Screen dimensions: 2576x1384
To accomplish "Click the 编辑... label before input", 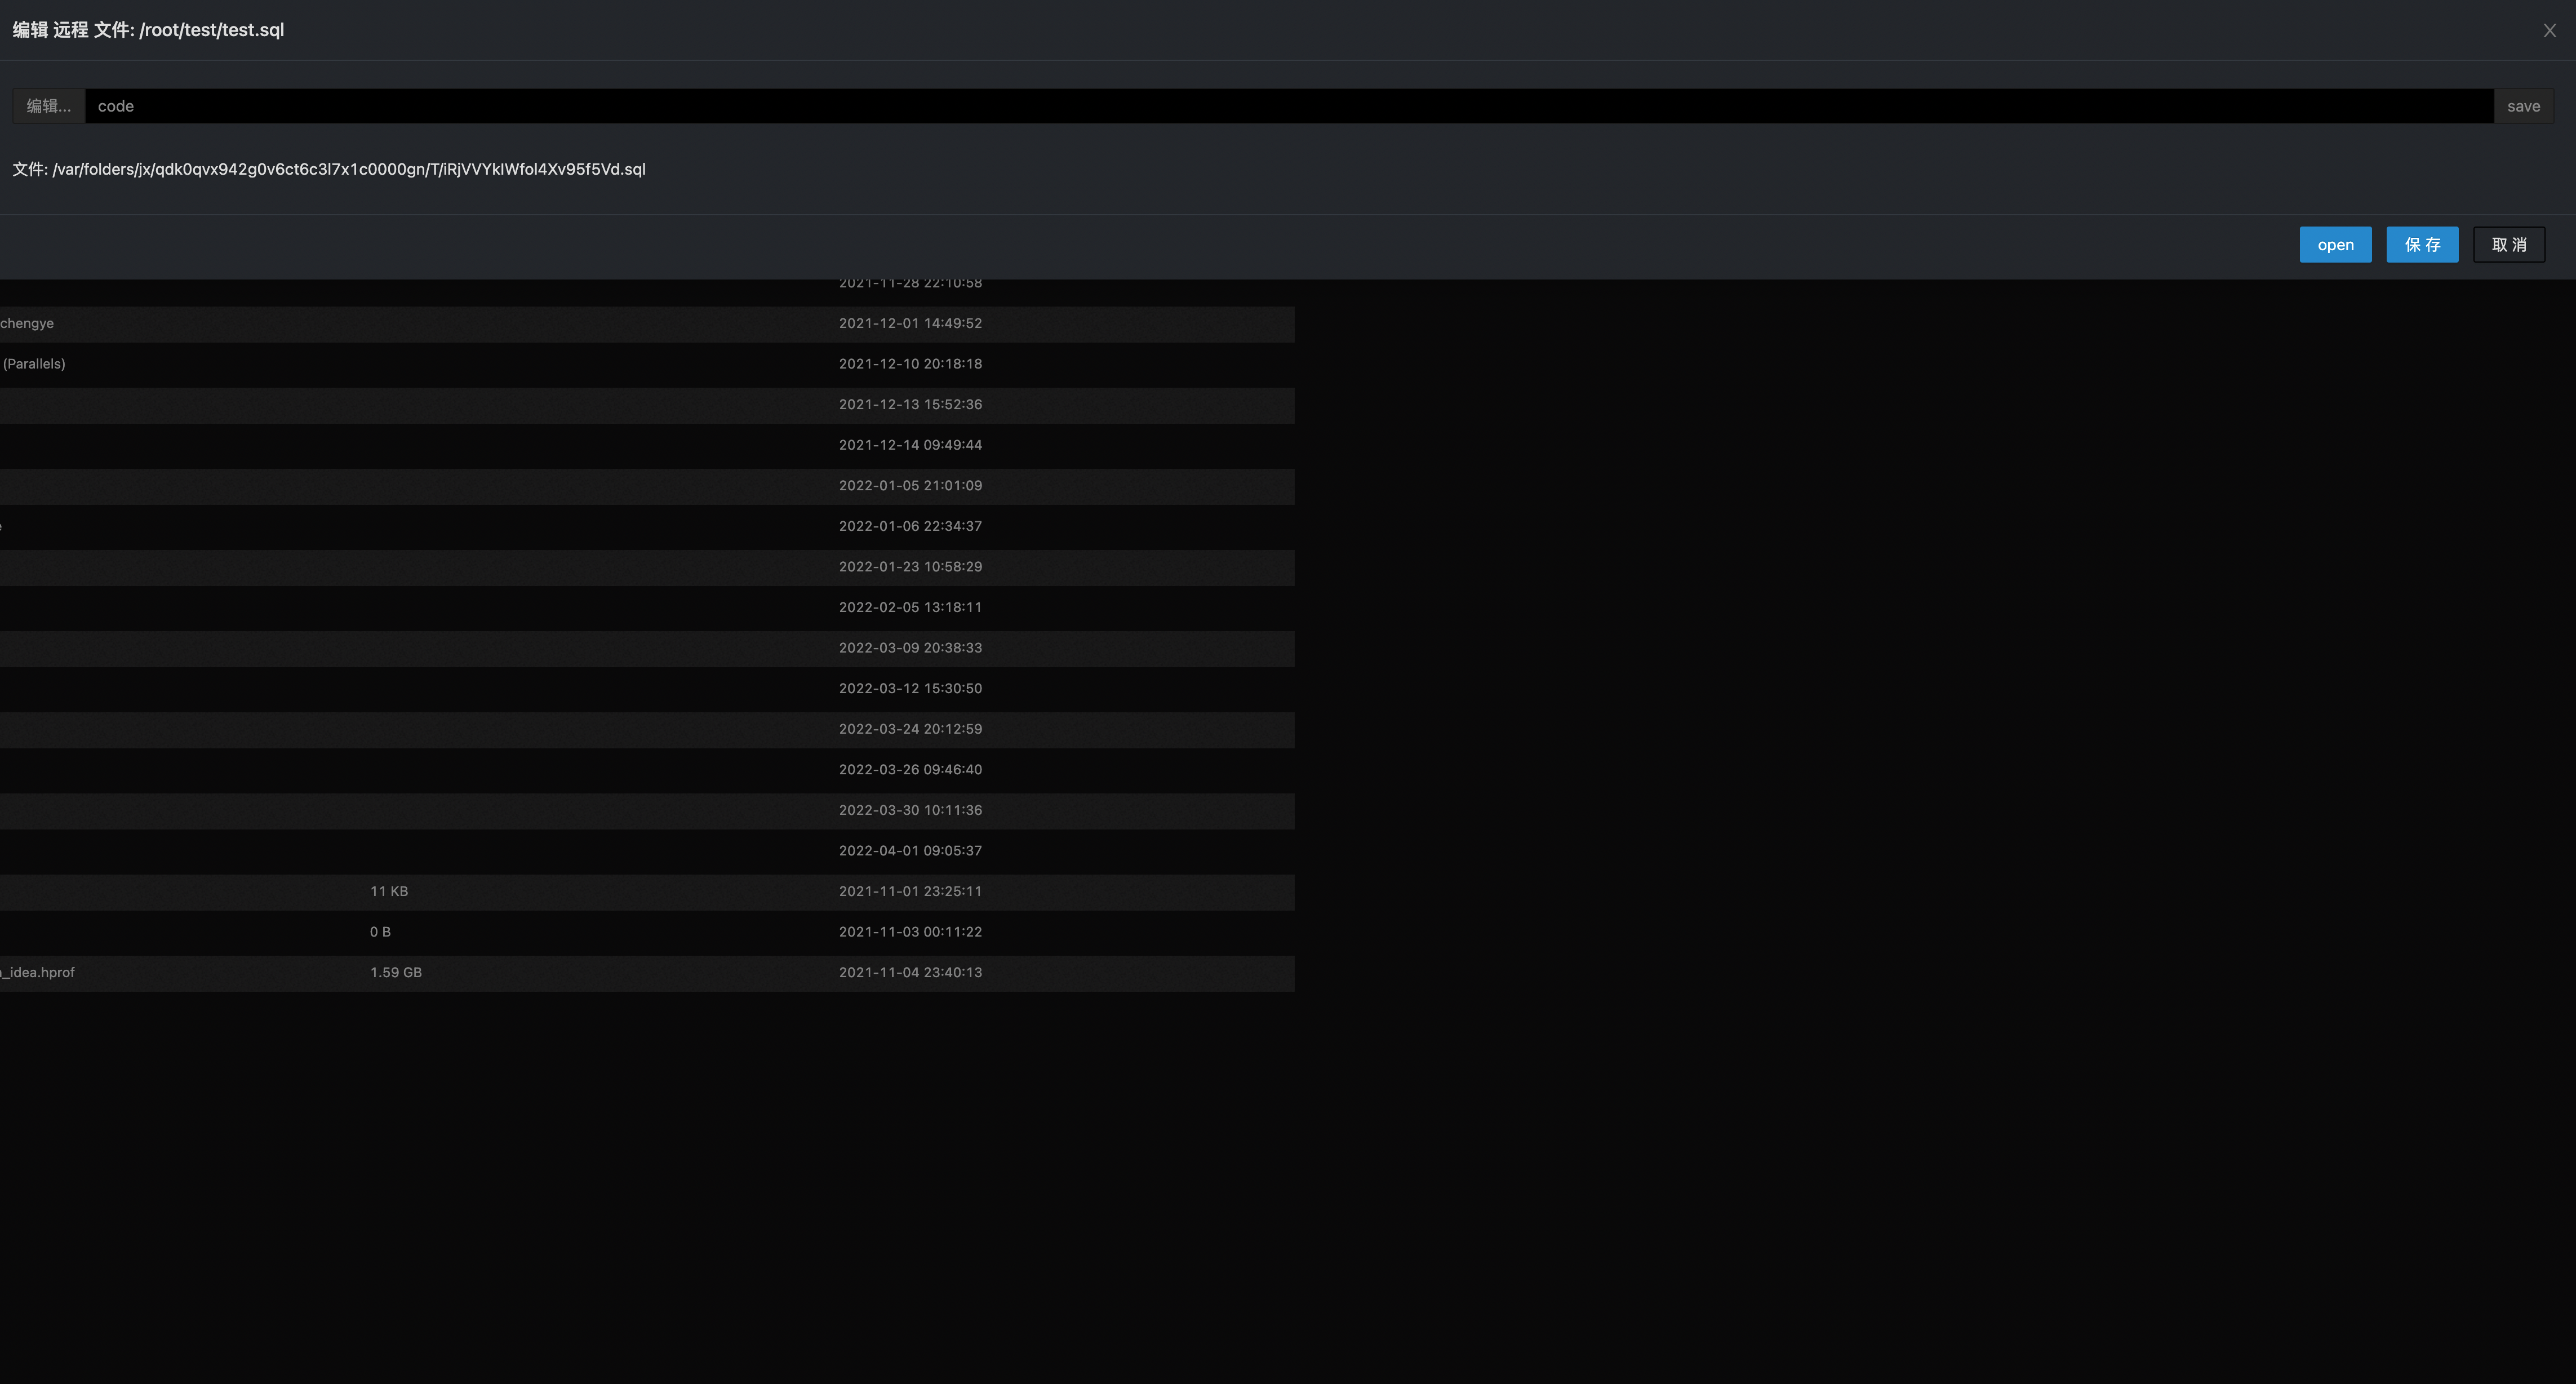I will [x=48, y=107].
